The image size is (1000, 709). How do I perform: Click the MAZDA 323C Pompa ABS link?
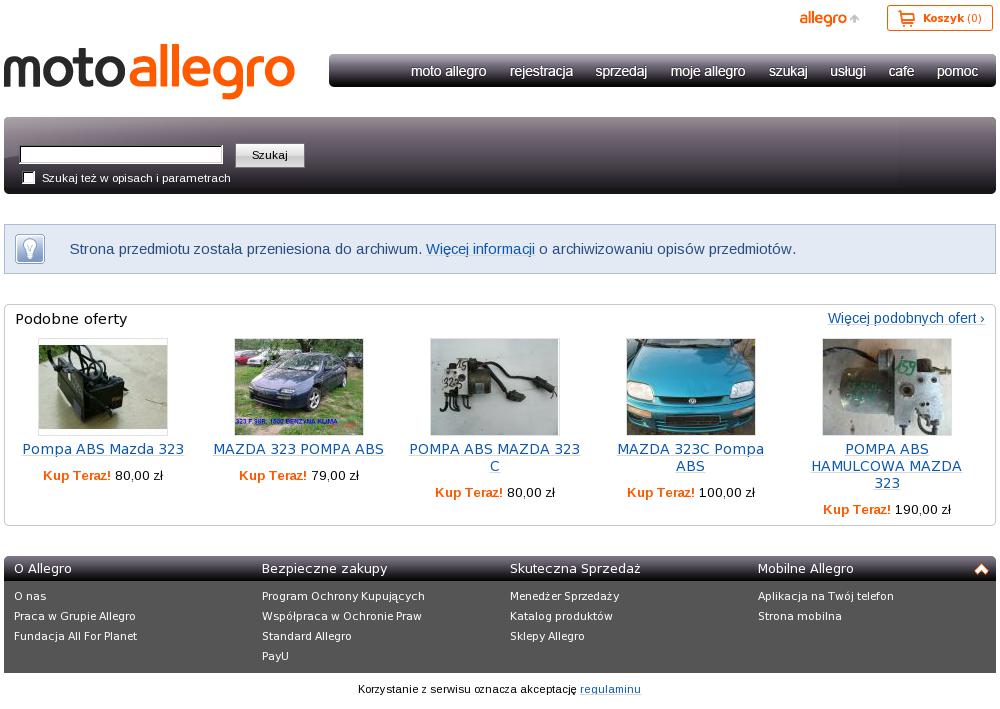[691, 458]
